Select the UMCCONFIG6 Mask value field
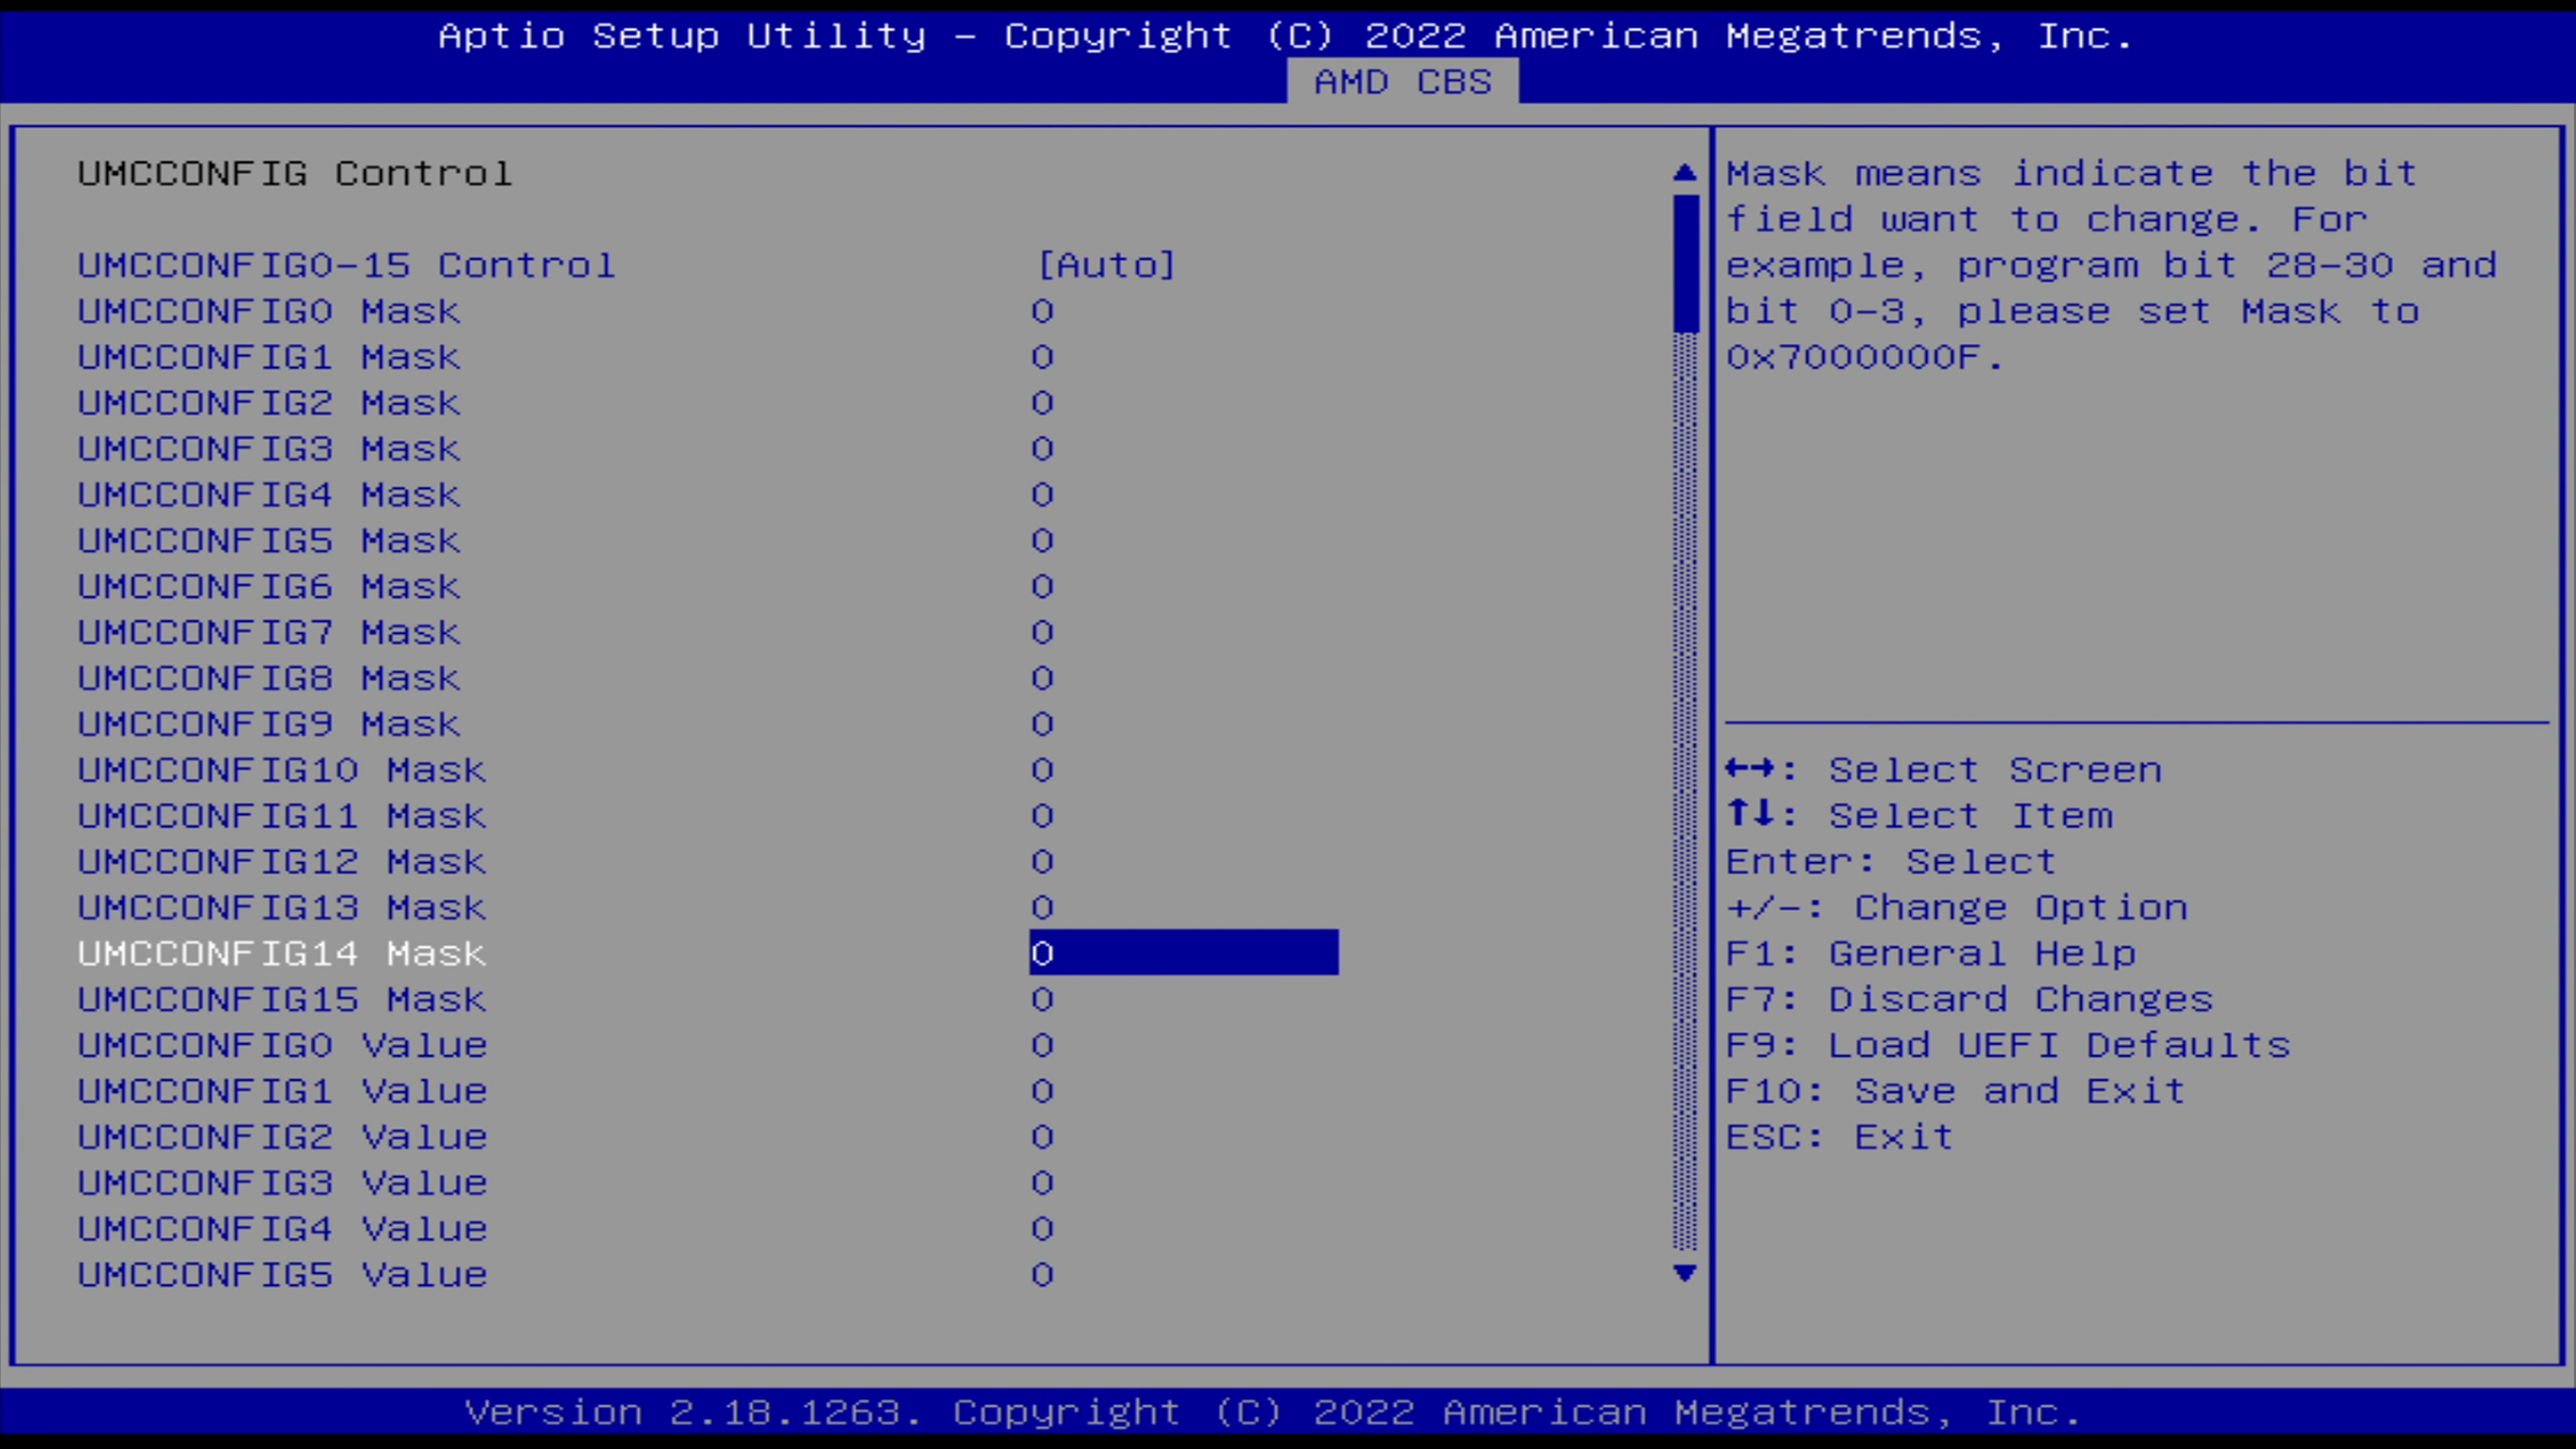The image size is (2576, 1449). tap(1042, 586)
